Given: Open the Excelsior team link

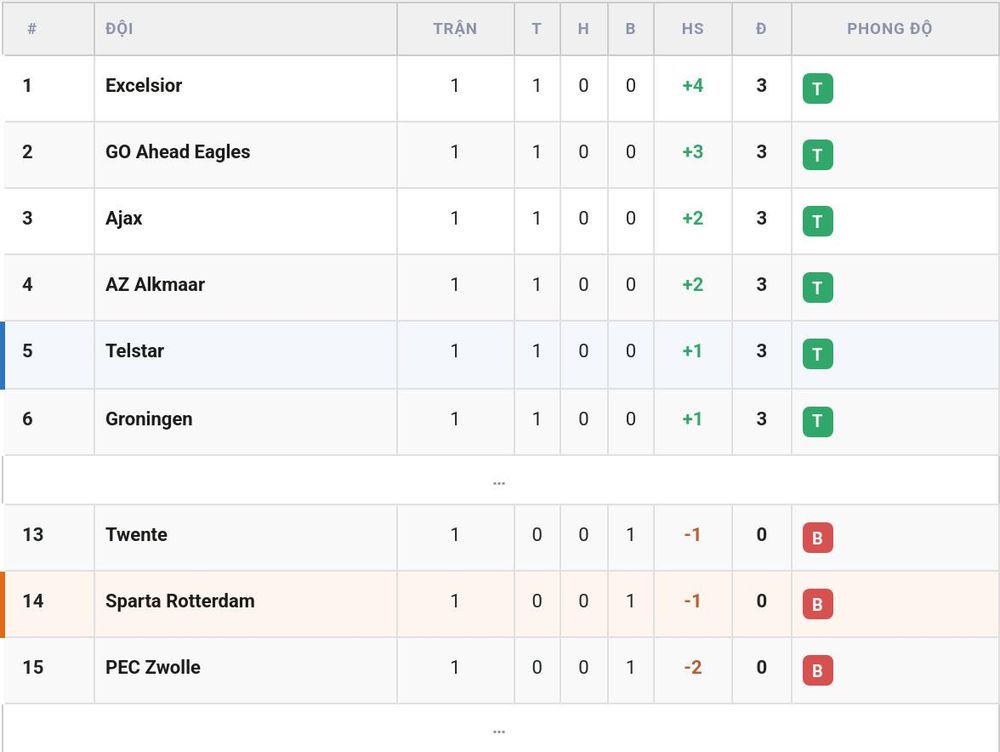Looking at the screenshot, I should [143, 85].
